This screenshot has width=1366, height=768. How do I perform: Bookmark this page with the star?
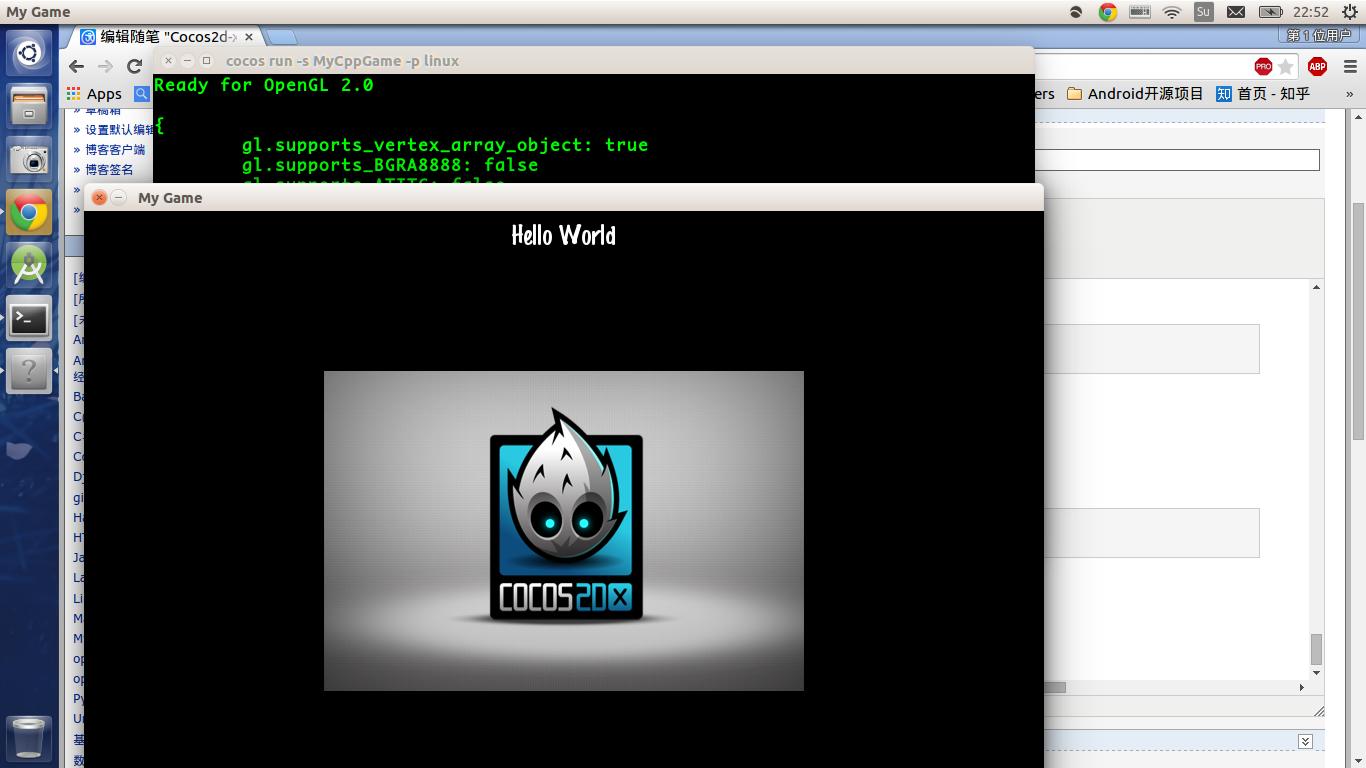click(1286, 66)
